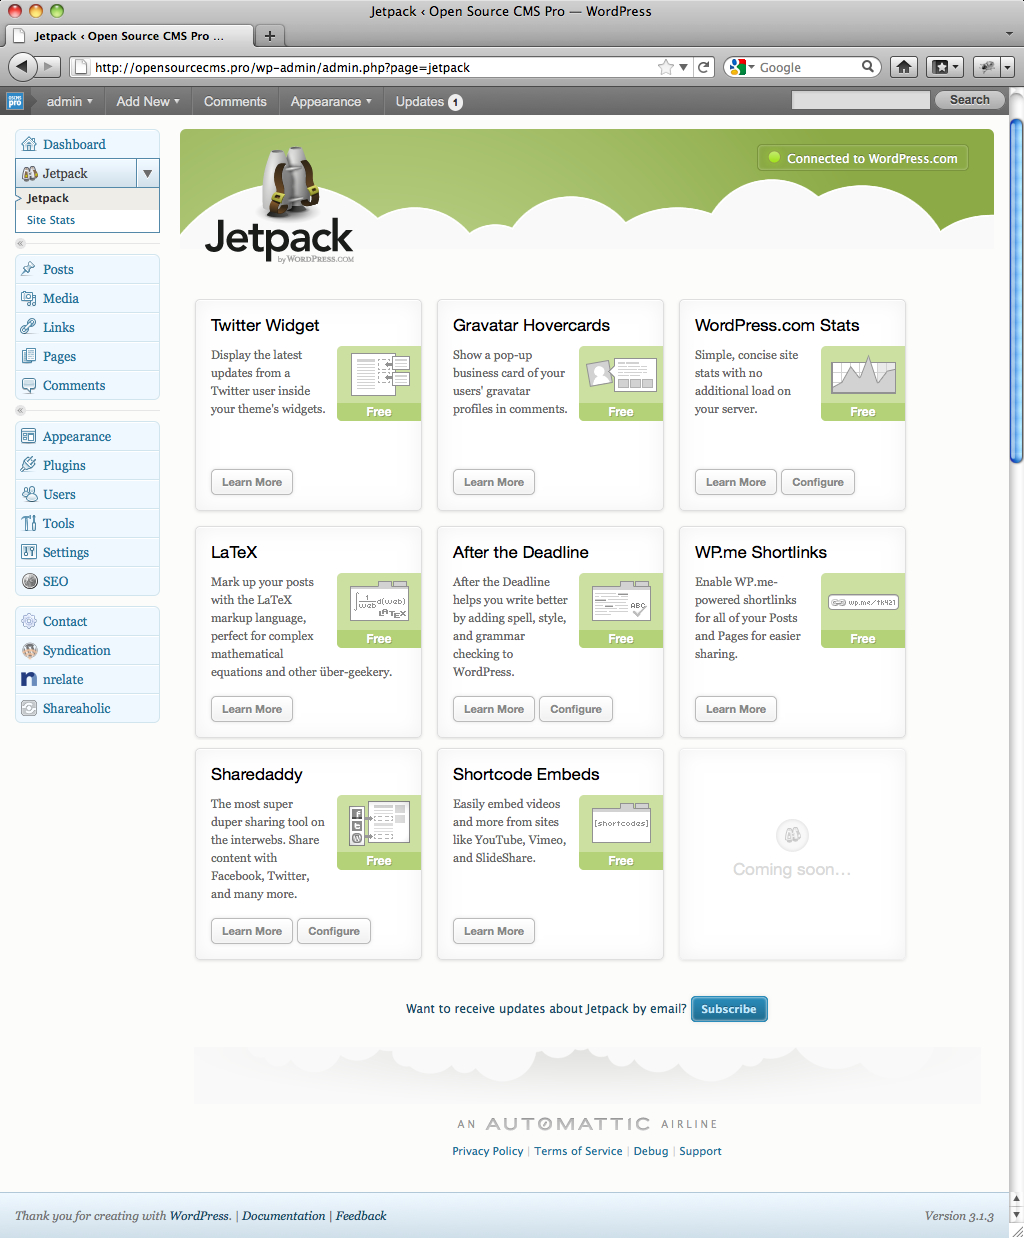Open the Debug footer link
The height and width of the screenshot is (1238, 1024).
tap(651, 1151)
